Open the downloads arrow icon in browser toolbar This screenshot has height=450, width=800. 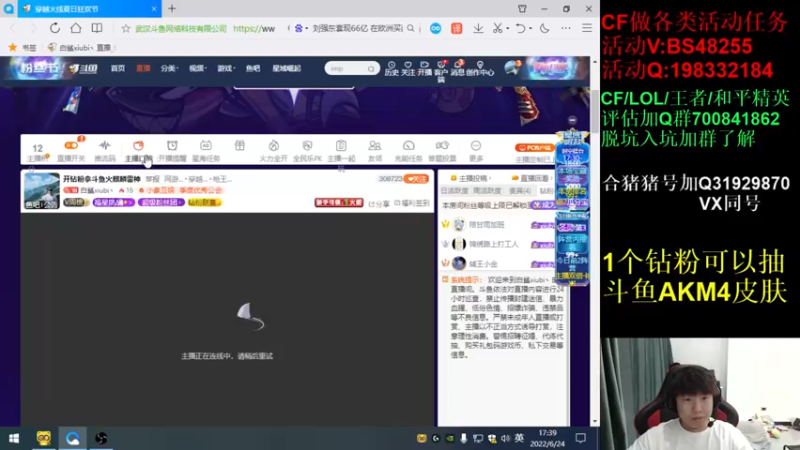(478, 29)
